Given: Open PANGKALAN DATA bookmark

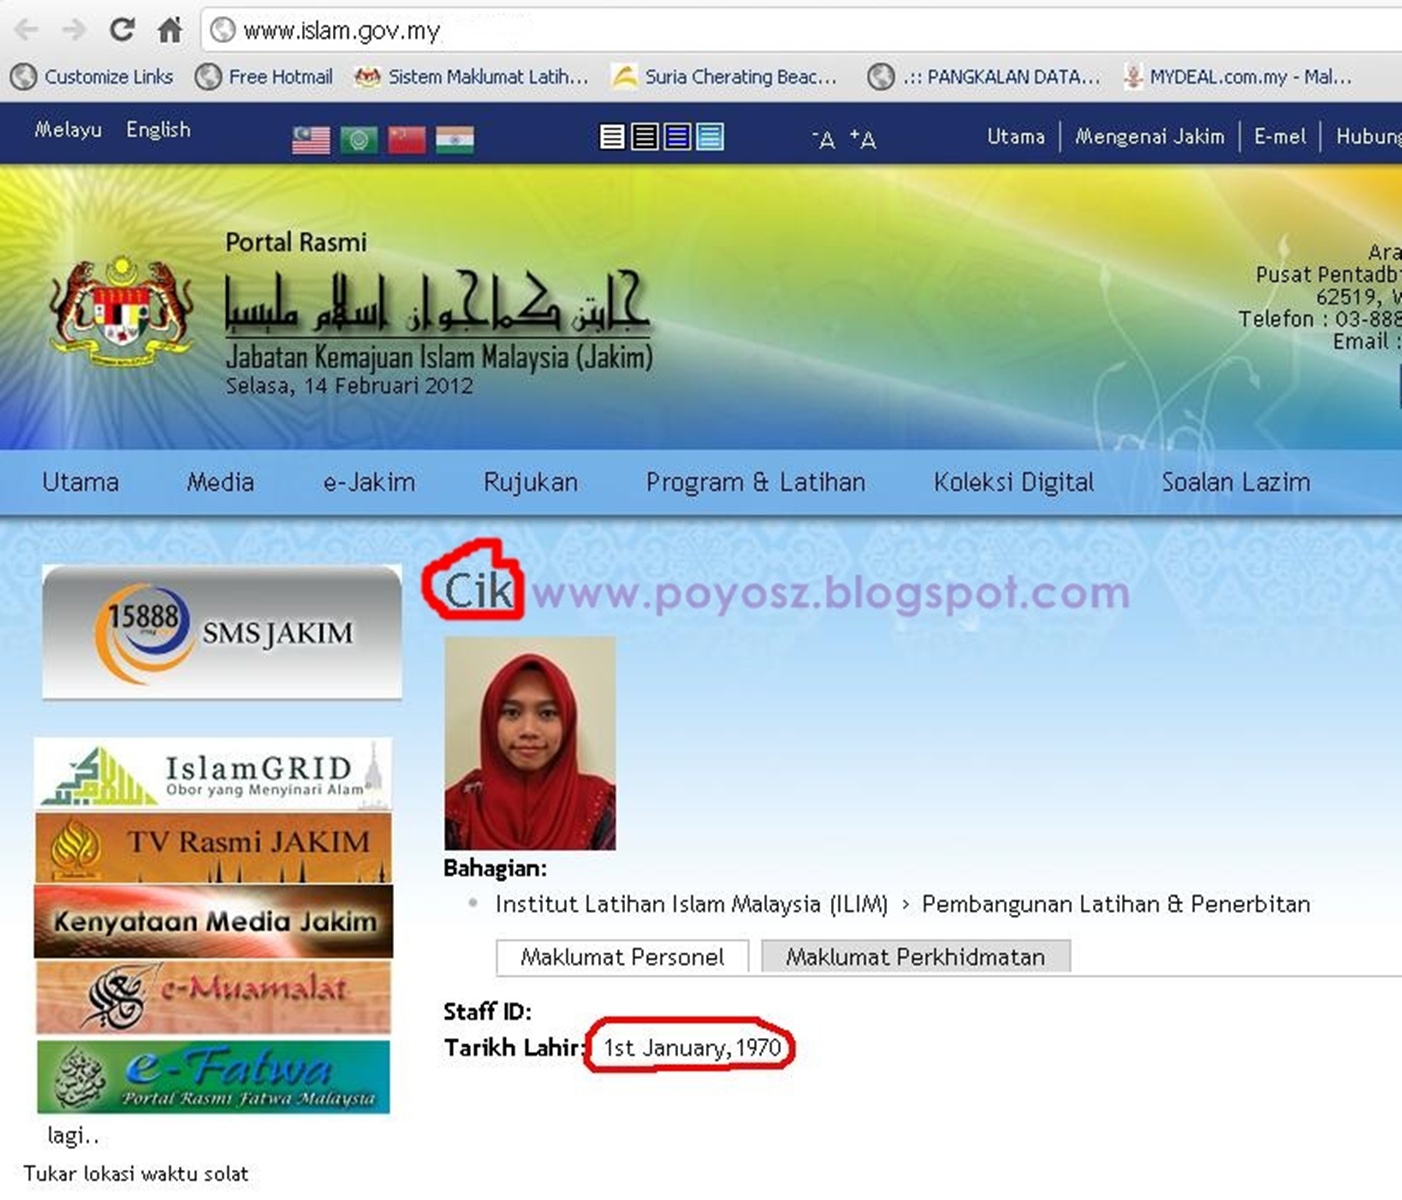Looking at the screenshot, I should pyautogui.click(x=984, y=77).
